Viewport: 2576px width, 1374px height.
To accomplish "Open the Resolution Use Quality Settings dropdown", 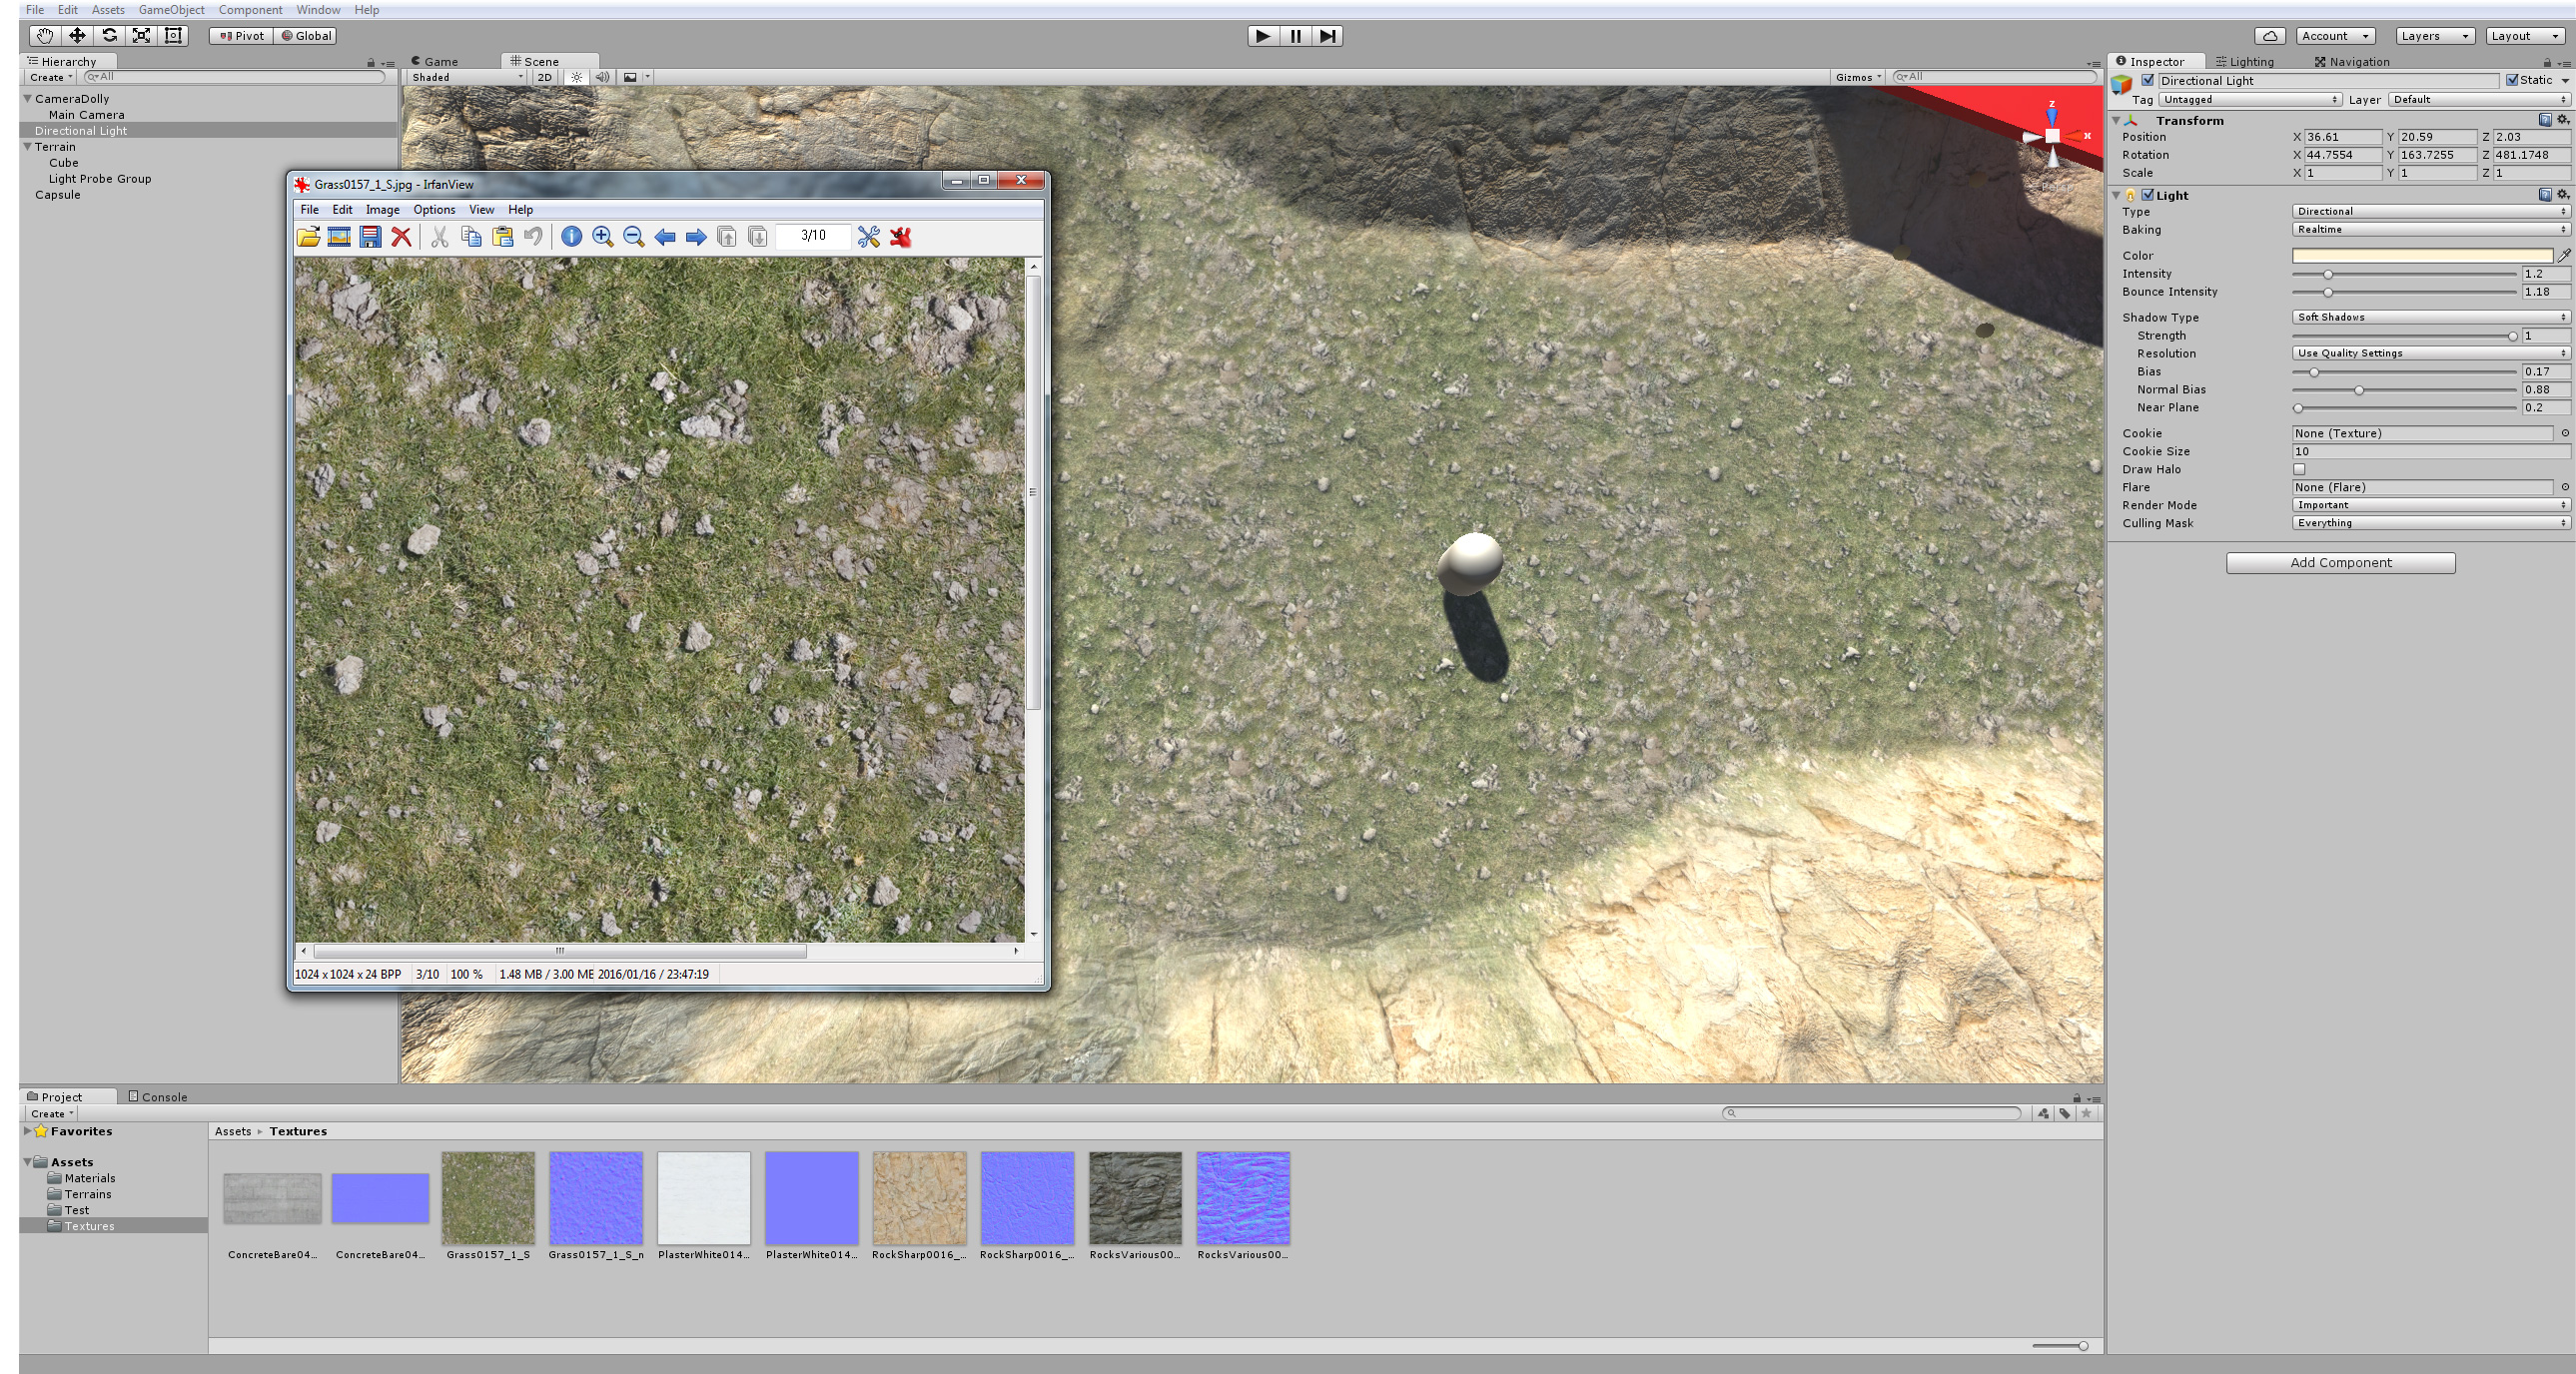I will point(2430,354).
